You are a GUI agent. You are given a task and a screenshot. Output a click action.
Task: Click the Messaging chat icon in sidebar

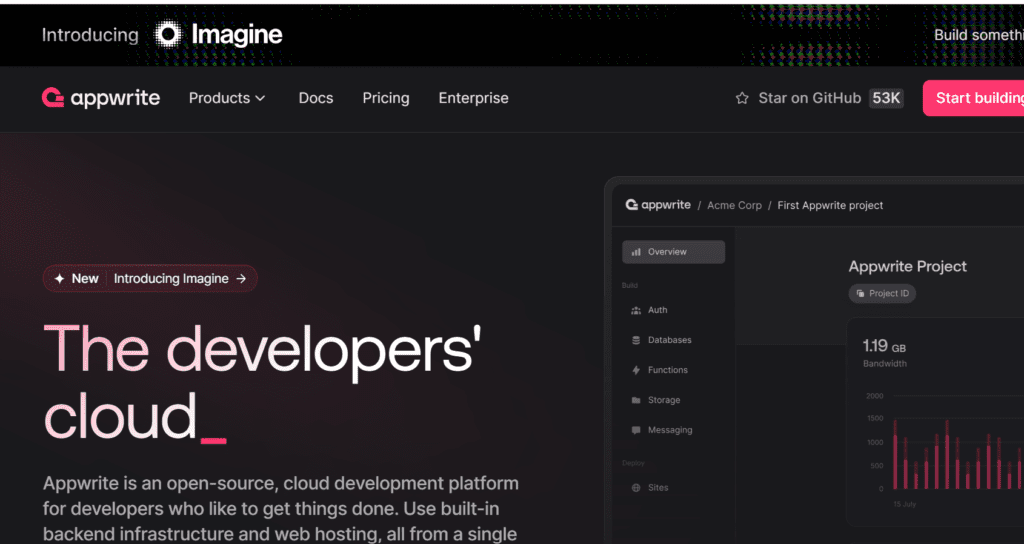pos(636,430)
